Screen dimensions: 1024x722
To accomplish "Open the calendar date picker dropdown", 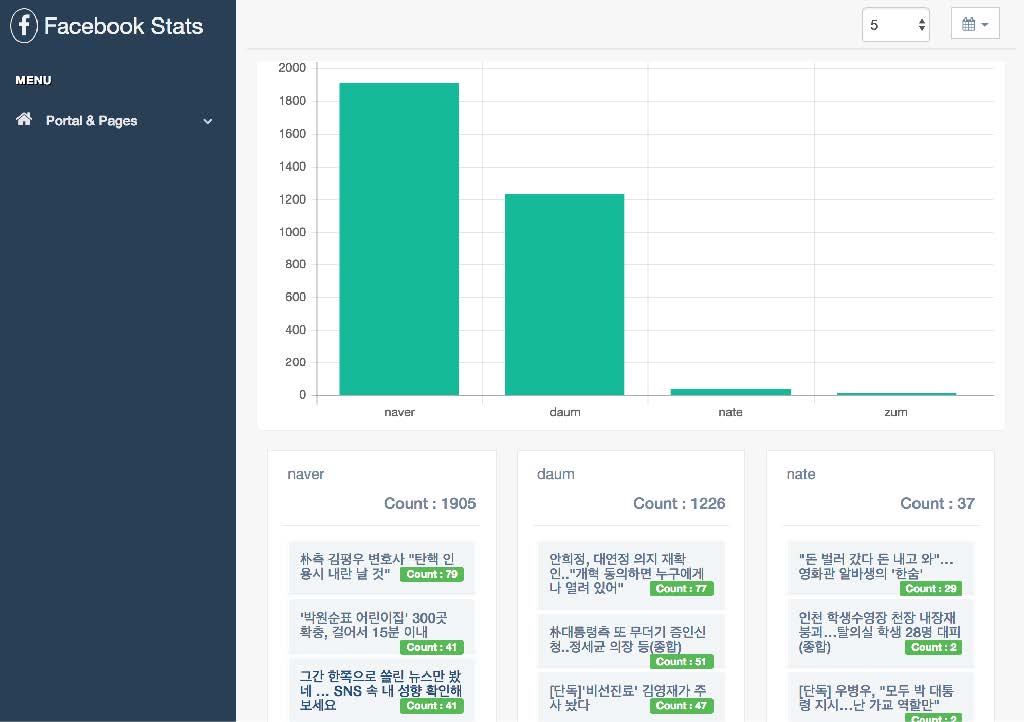I will tap(975, 24).
